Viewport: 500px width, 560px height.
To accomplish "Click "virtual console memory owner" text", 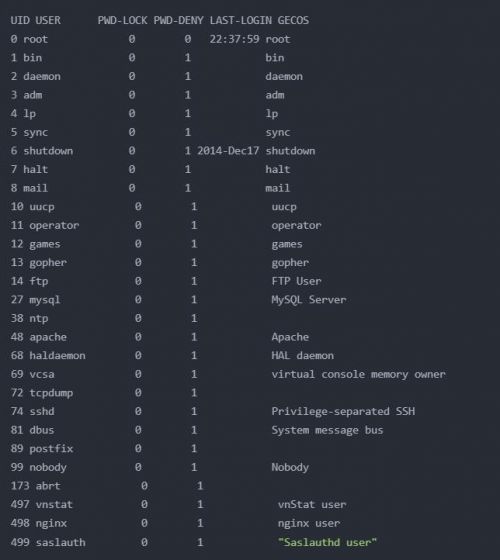I will (358, 374).
